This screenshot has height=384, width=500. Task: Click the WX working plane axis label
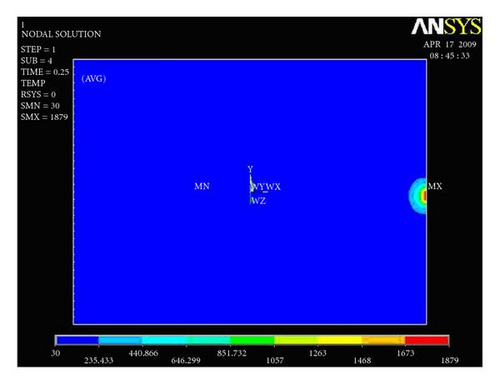pos(273,187)
